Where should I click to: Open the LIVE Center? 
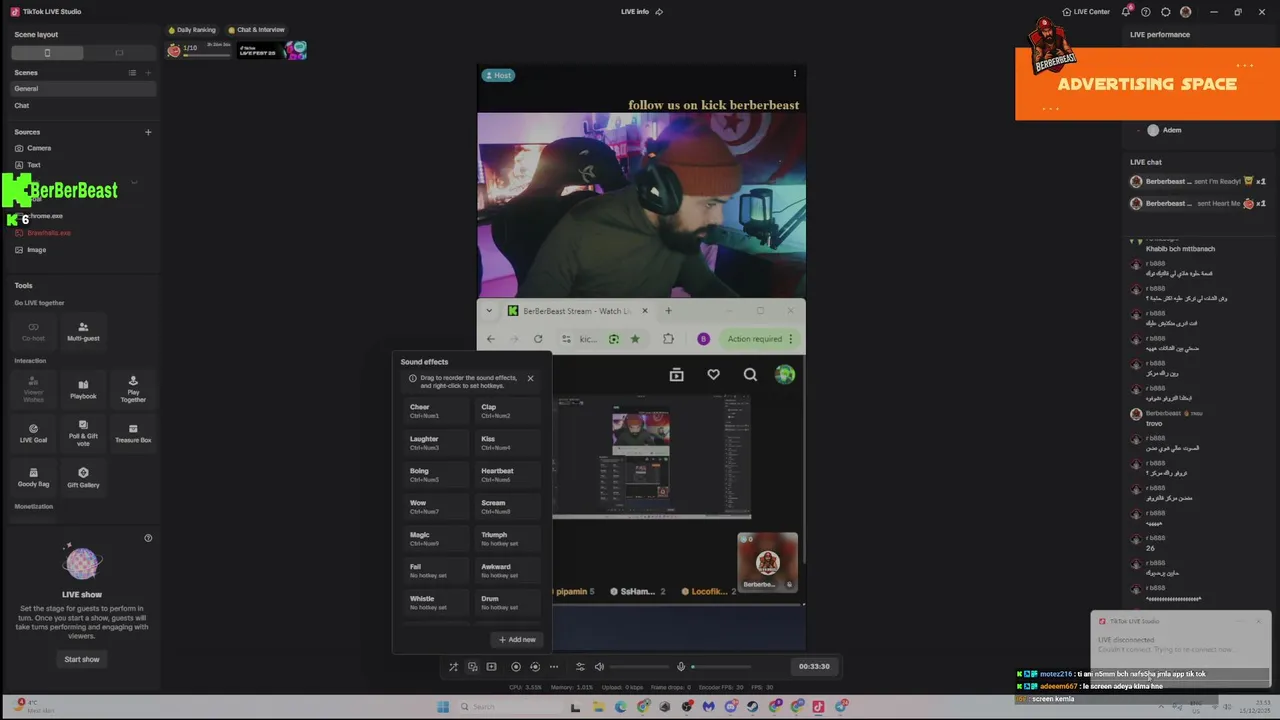coord(1086,12)
